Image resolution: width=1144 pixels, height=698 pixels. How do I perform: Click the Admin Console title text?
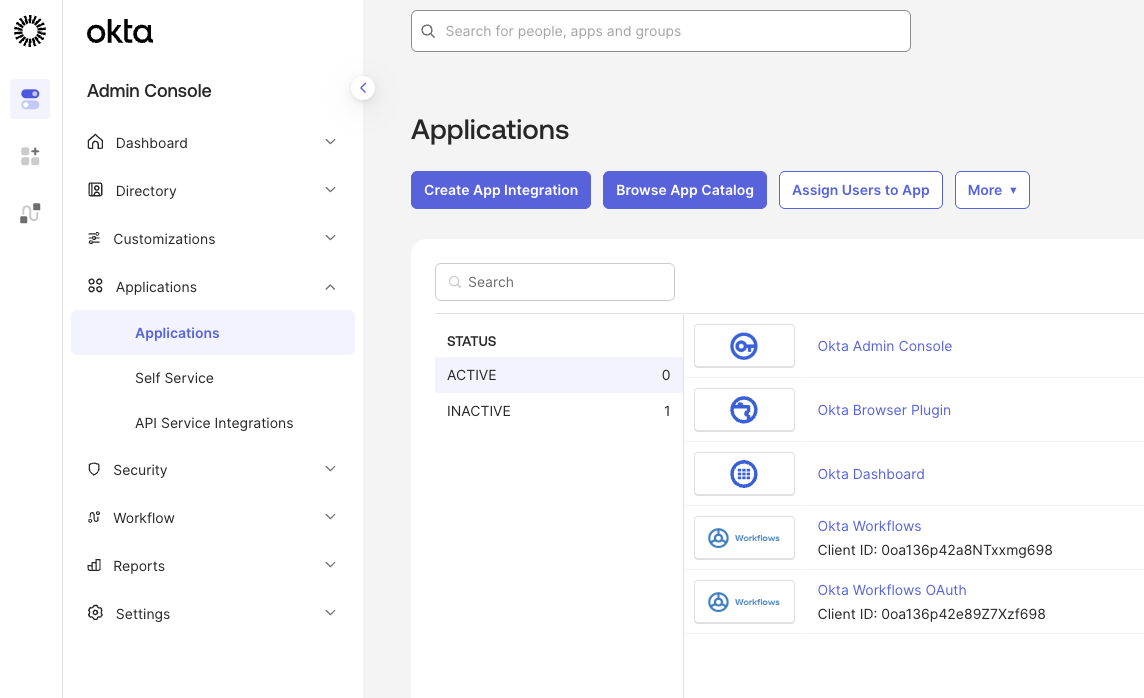(x=149, y=90)
